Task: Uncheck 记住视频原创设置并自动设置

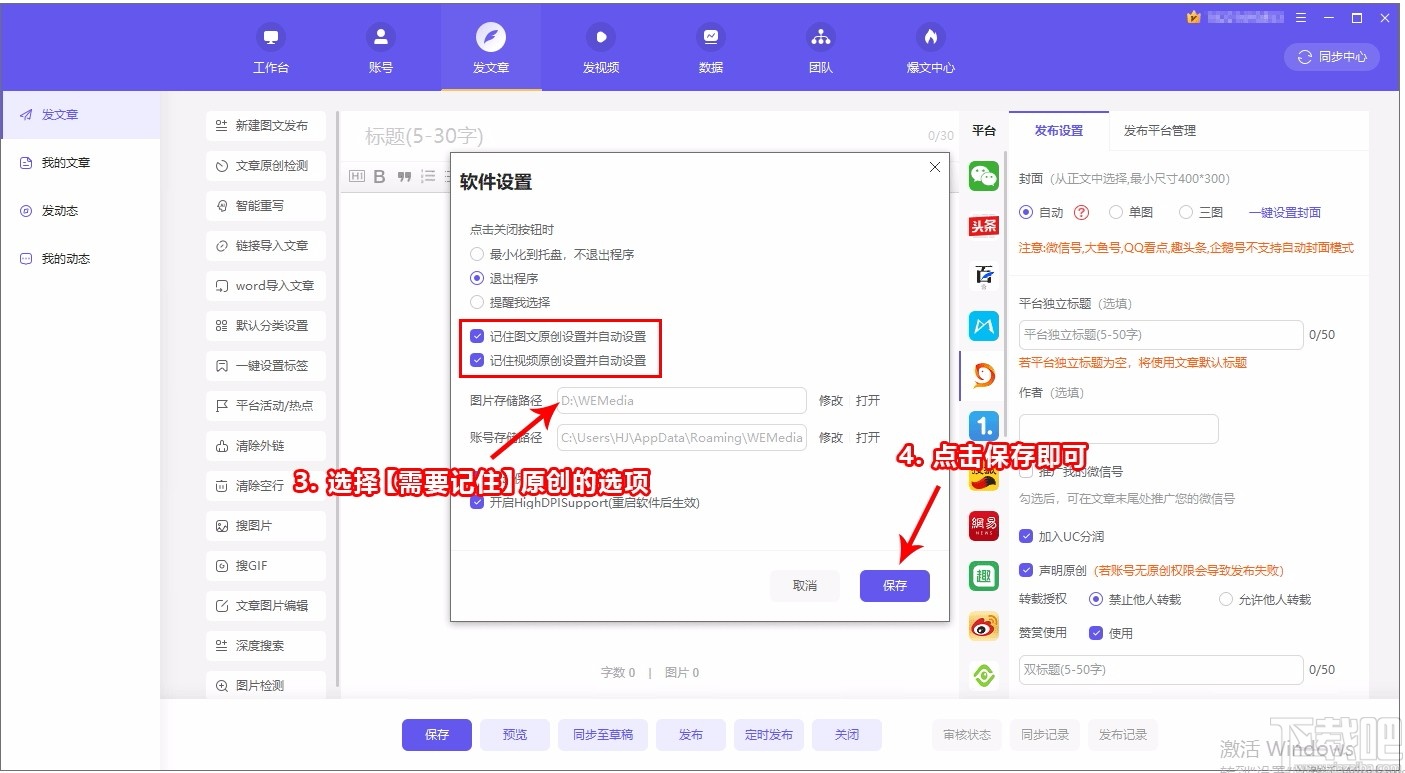Action: (477, 361)
